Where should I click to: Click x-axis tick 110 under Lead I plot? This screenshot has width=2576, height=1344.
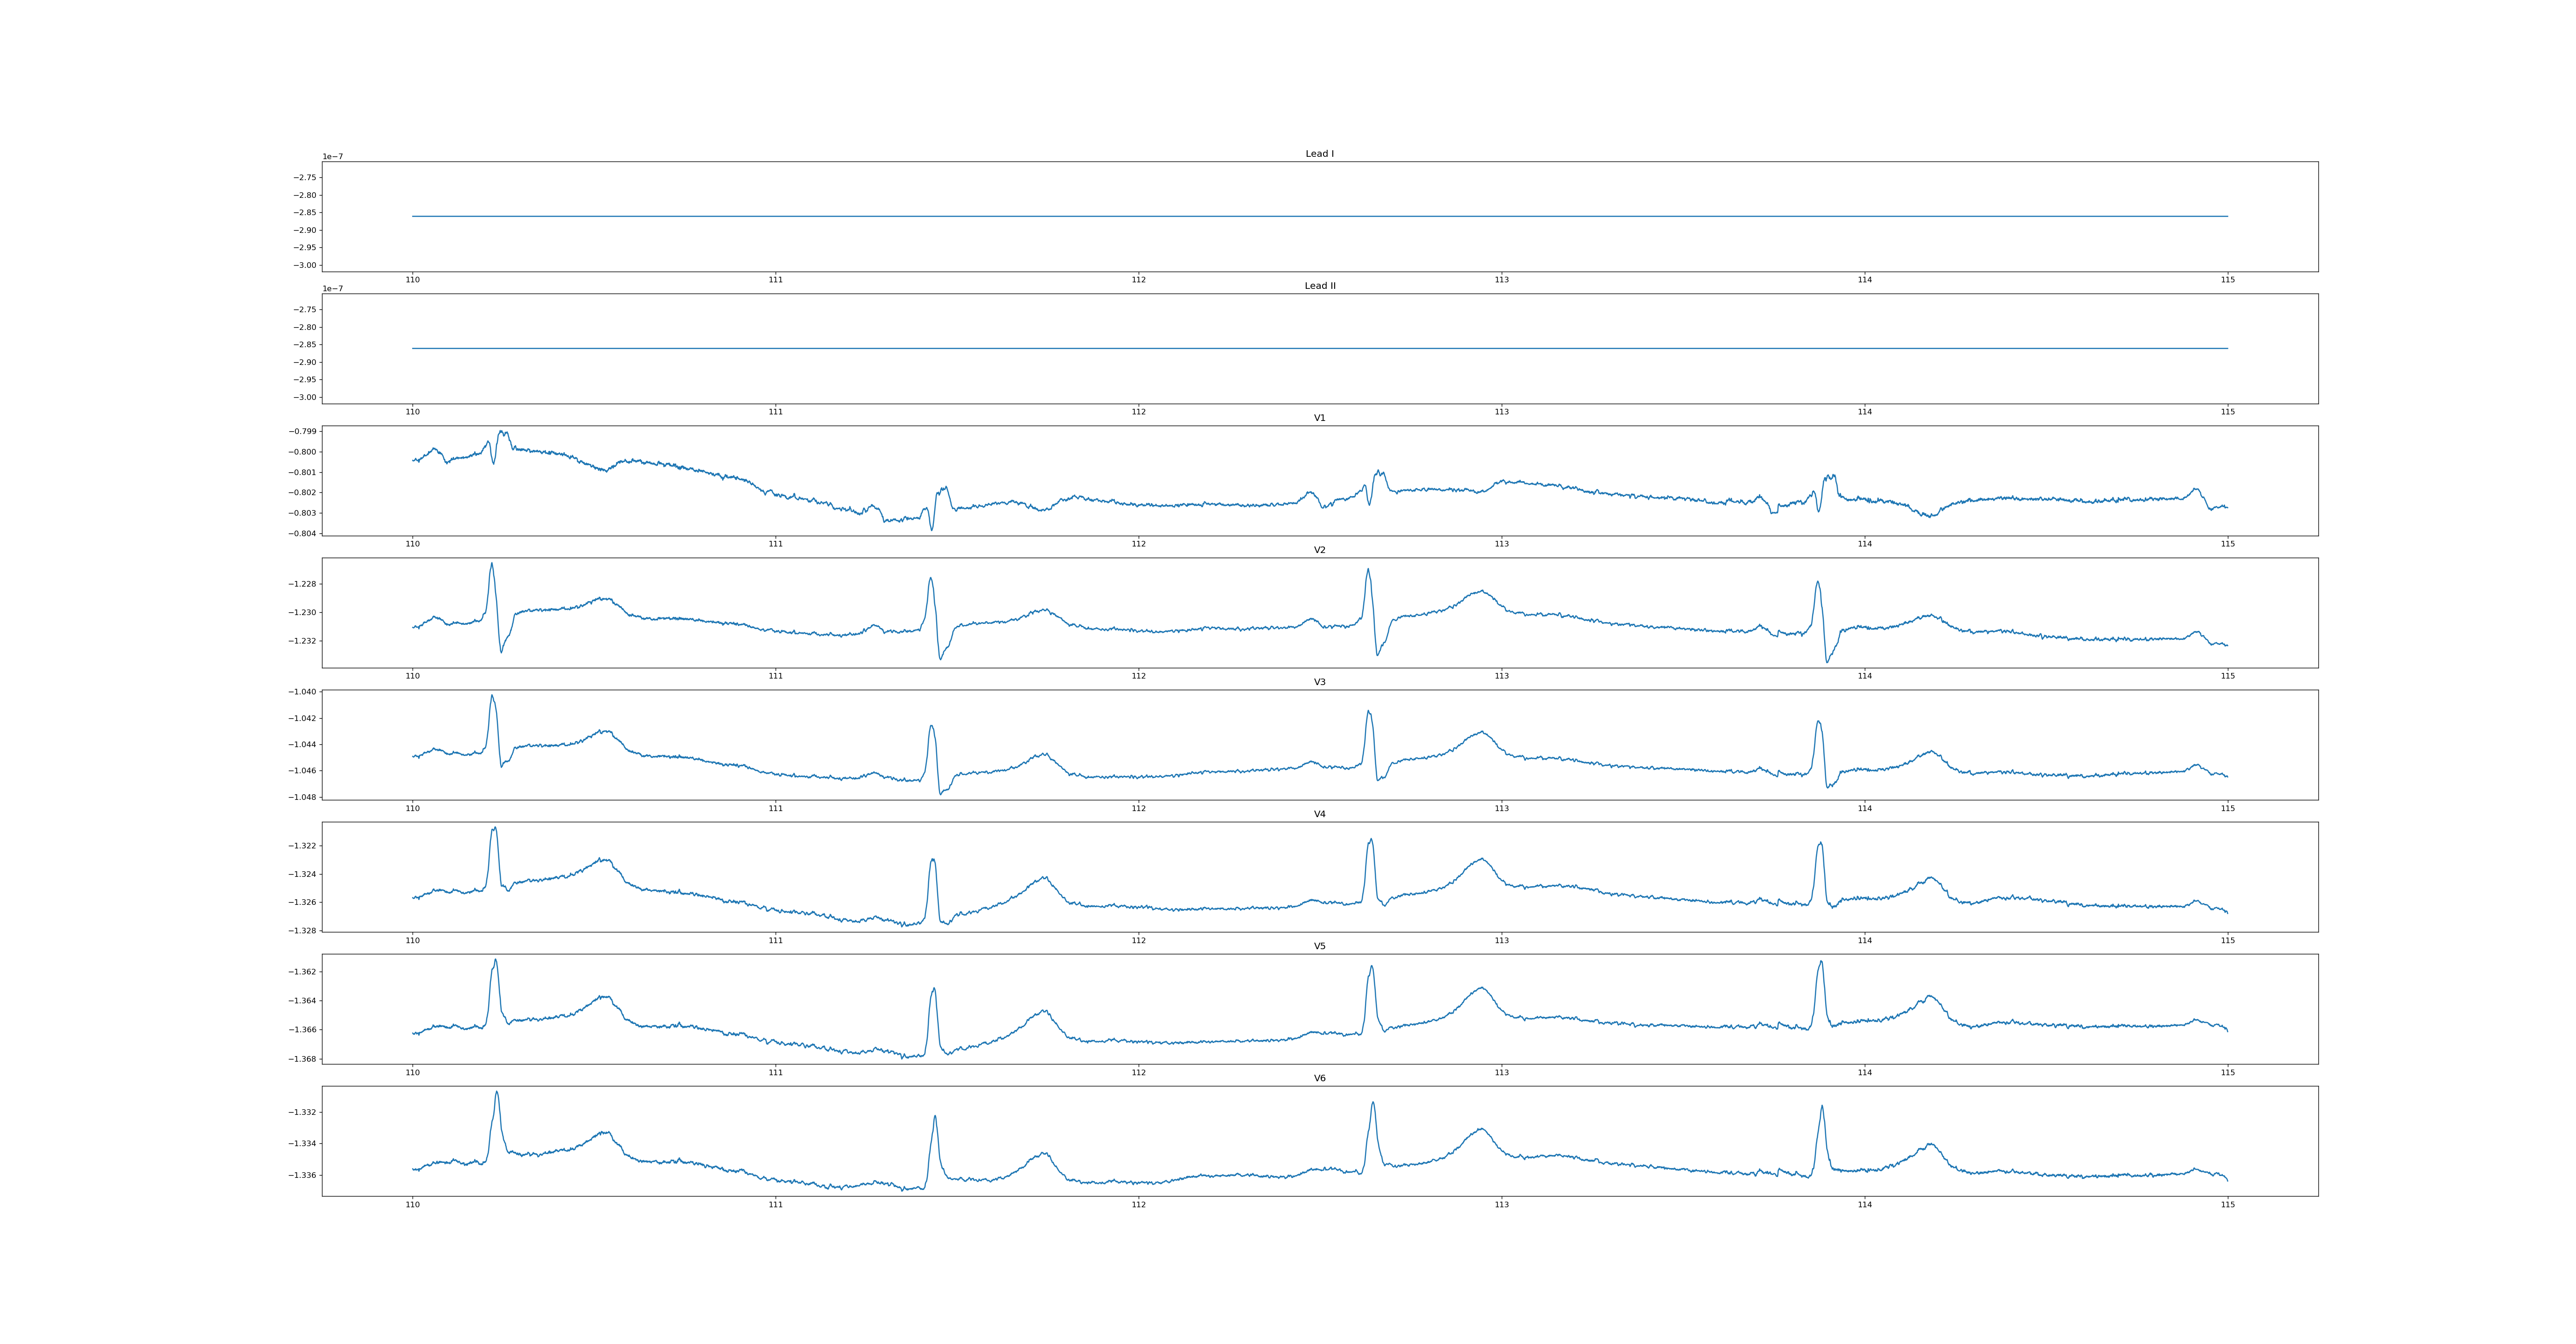(412, 280)
